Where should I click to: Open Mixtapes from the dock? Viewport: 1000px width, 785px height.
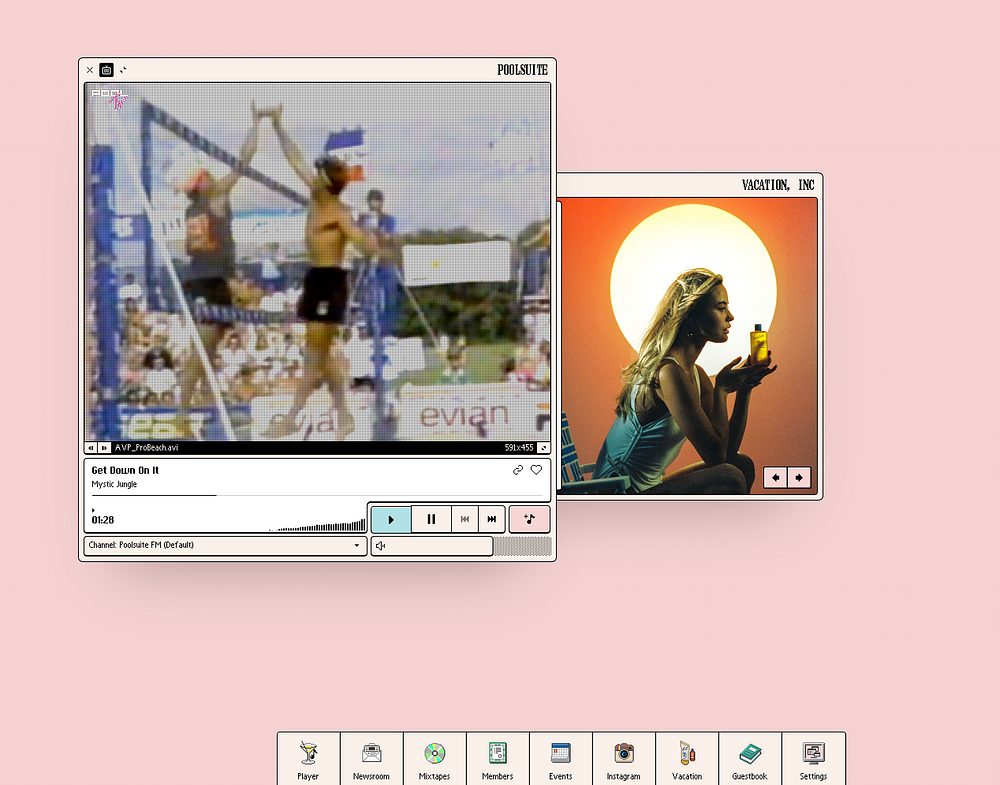434,759
